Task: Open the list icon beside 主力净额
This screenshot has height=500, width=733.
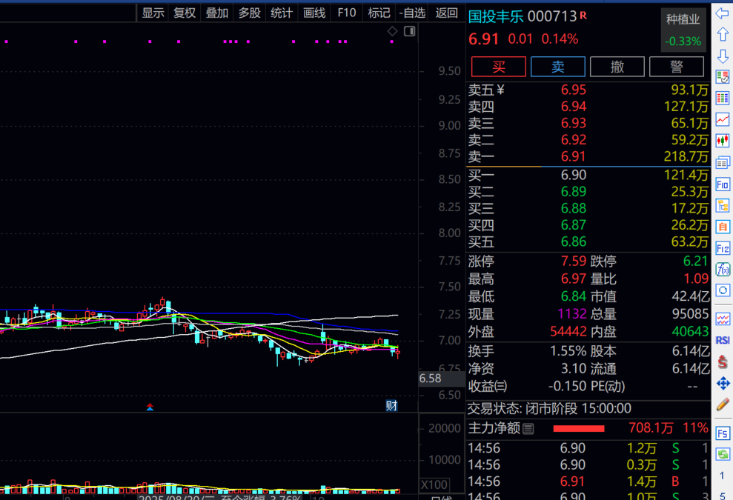Action: pos(528,429)
